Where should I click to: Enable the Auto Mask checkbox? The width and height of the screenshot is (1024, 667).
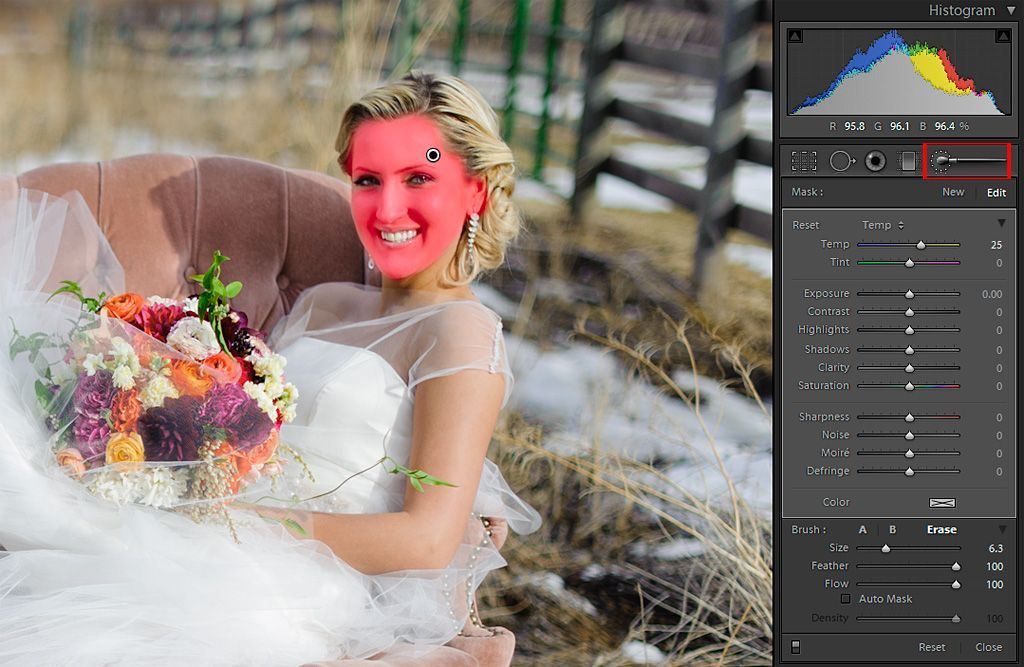tap(846, 599)
